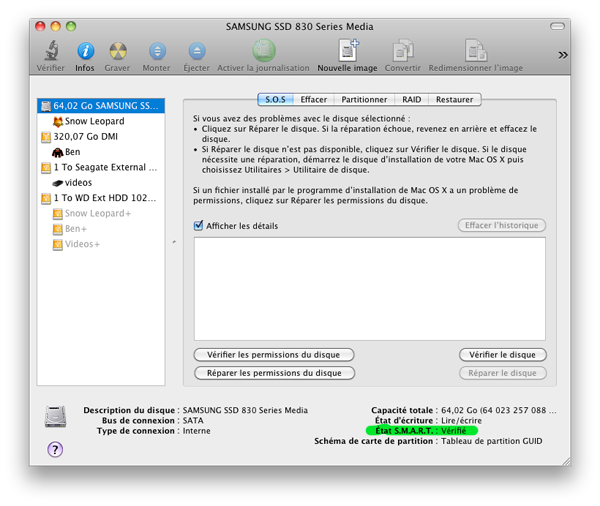Click the Description du disque value
The width and height of the screenshot is (600, 506).
(x=245, y=410)
